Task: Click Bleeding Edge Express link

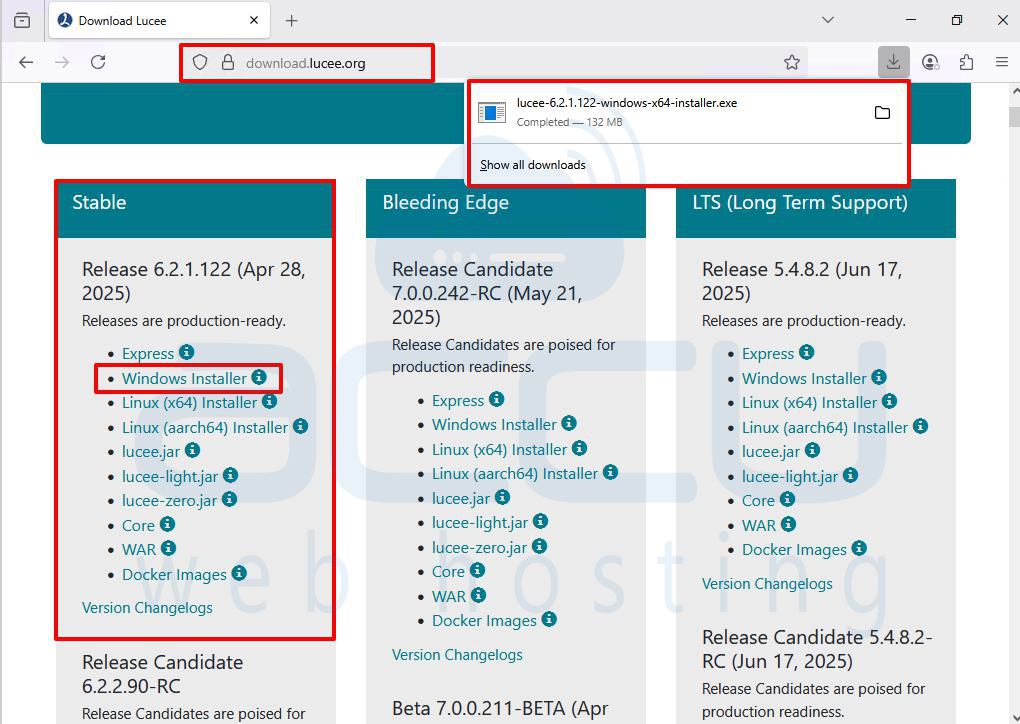Action: pos(458,401)
